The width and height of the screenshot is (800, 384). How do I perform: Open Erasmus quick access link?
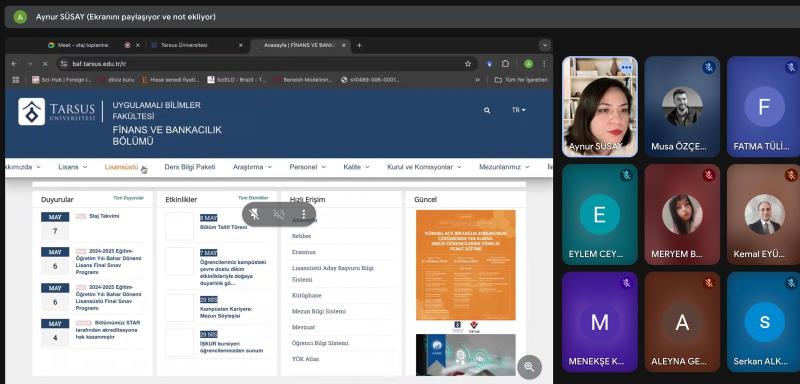(304, 252)
